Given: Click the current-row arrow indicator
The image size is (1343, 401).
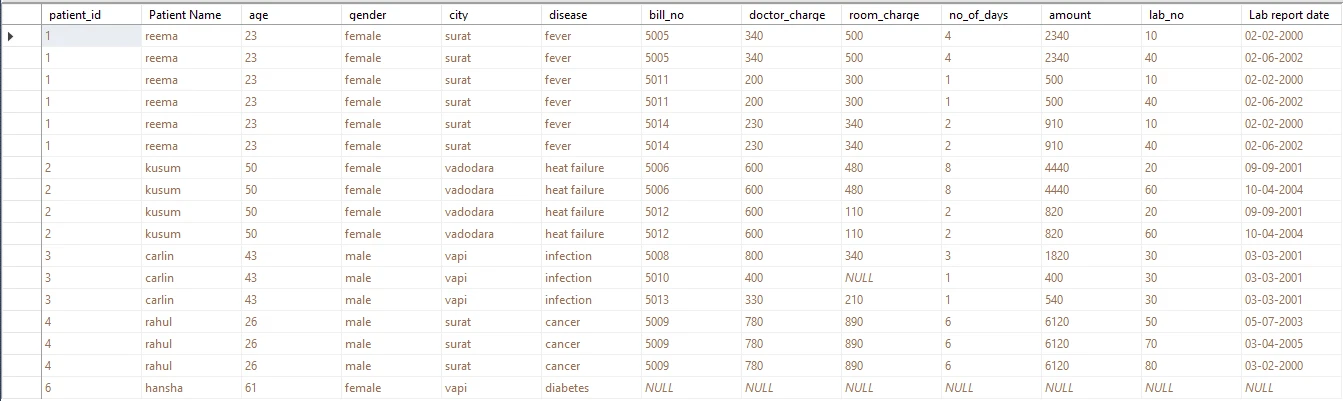Looking at the screenshot, I should pyautogui.click(x=11, y=36).
